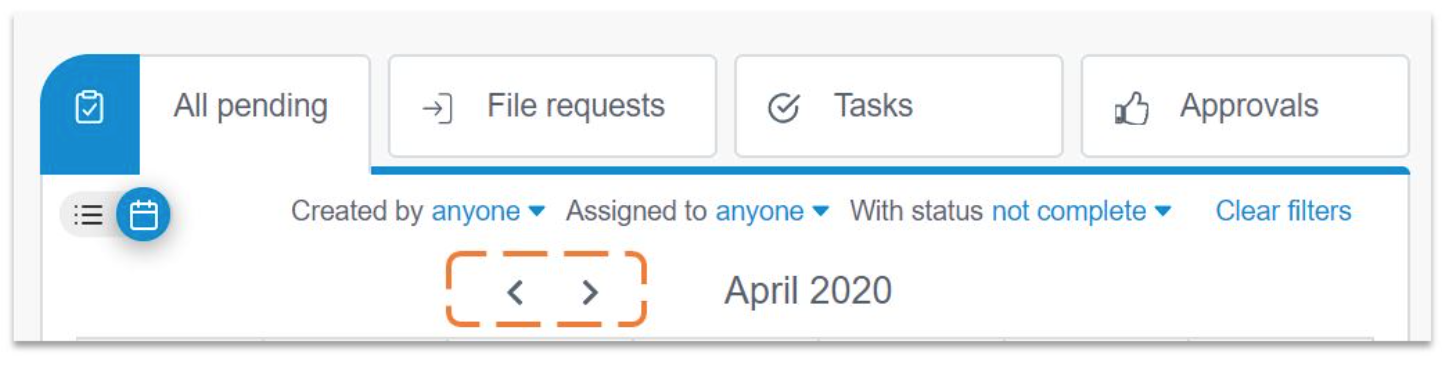Open the Tasks tab
This screenshot has height=370, width=1456.
[x=899, y=106]
